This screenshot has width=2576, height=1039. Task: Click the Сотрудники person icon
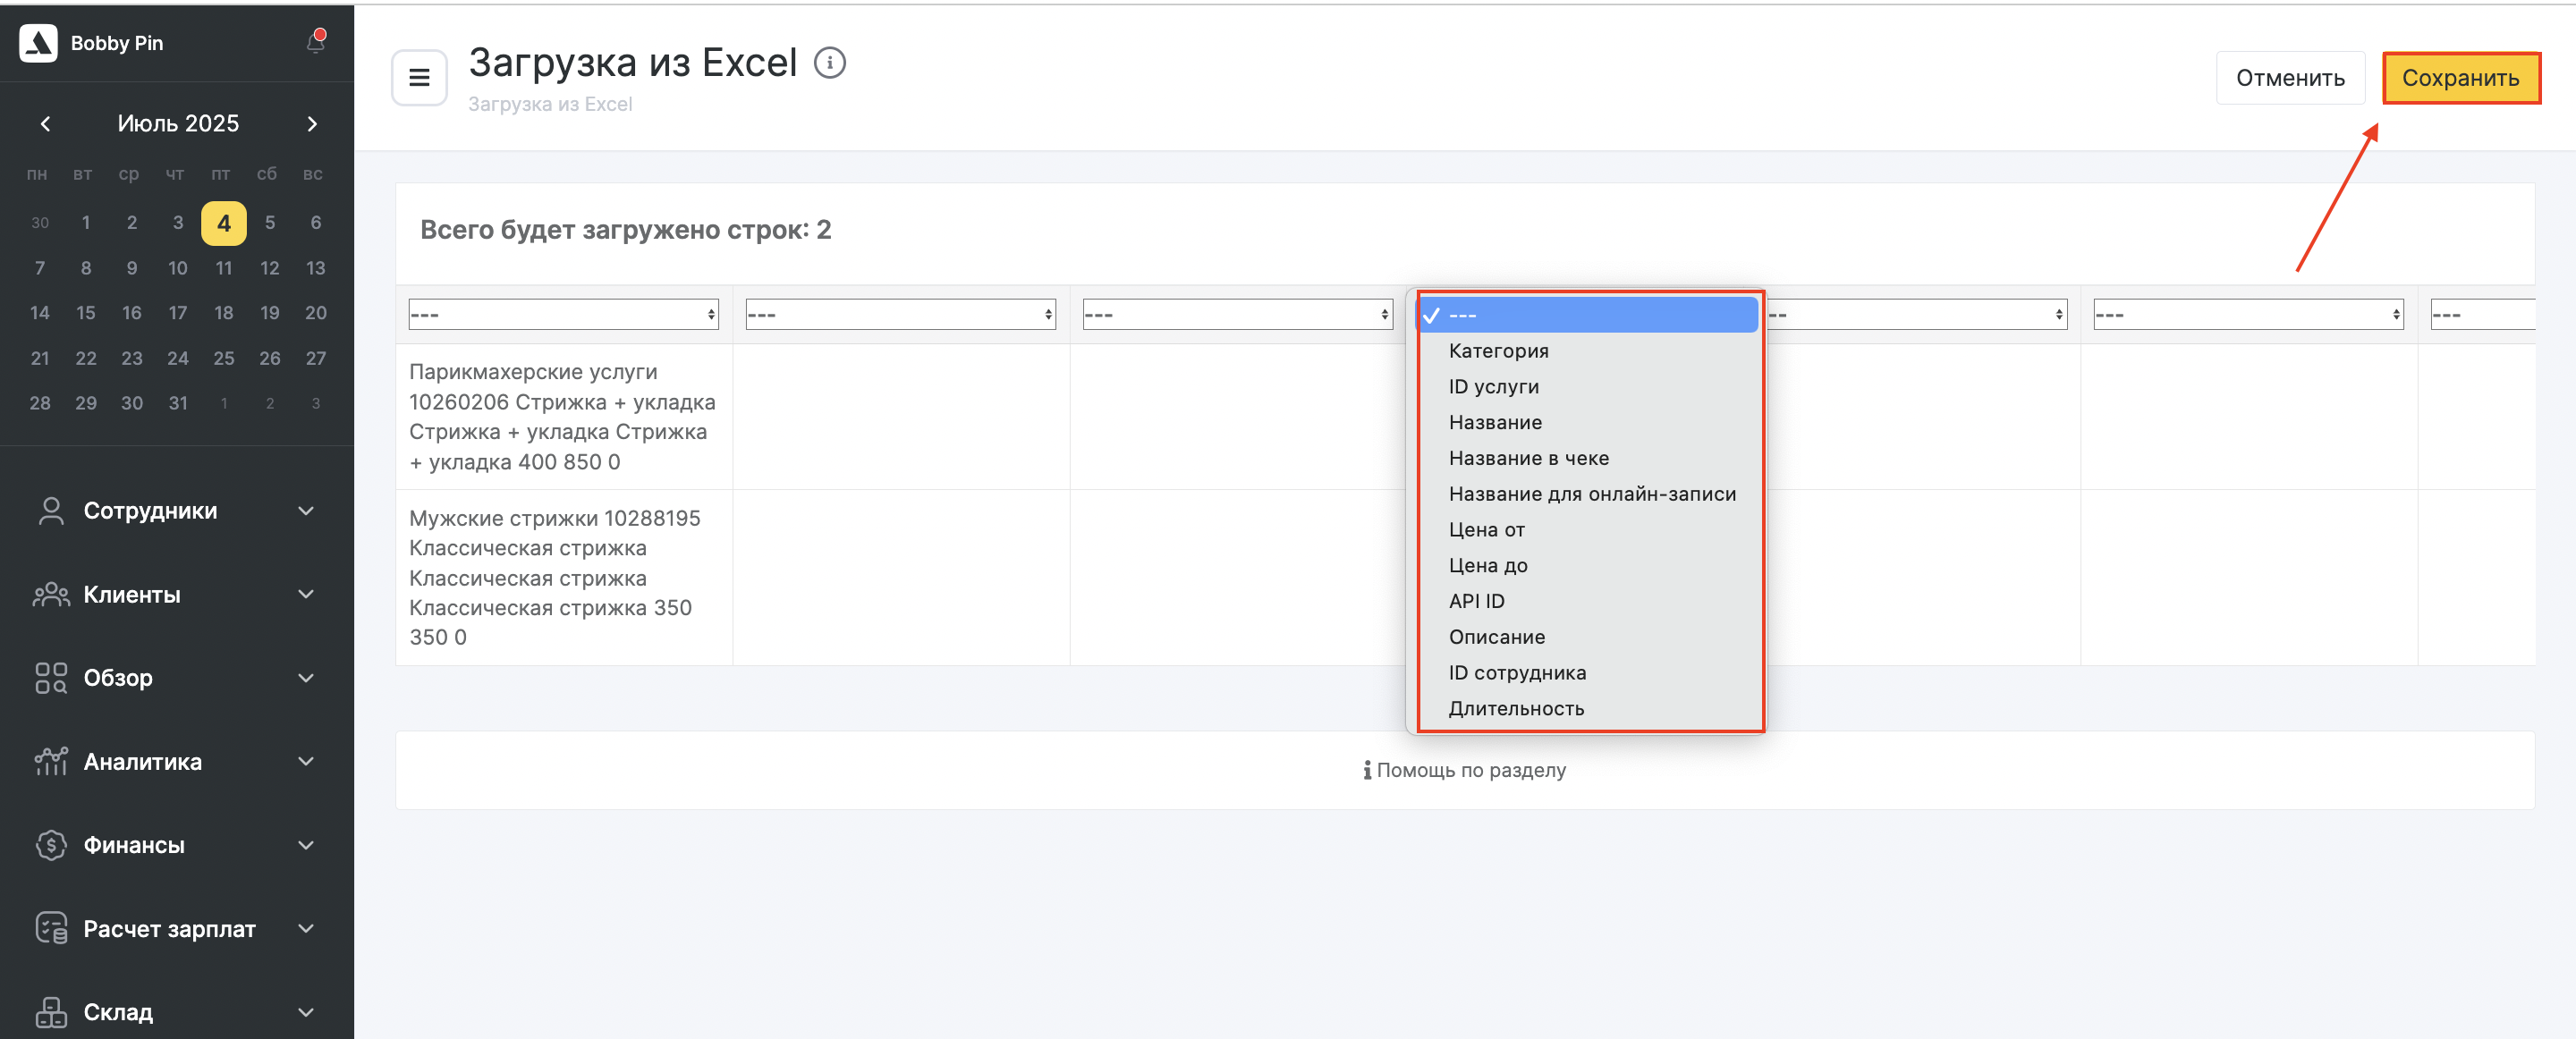(51, 511)
